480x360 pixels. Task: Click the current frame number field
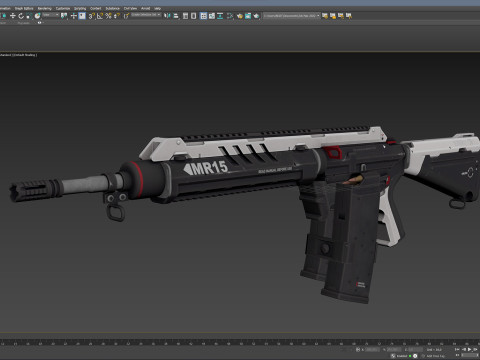(469, 355)
